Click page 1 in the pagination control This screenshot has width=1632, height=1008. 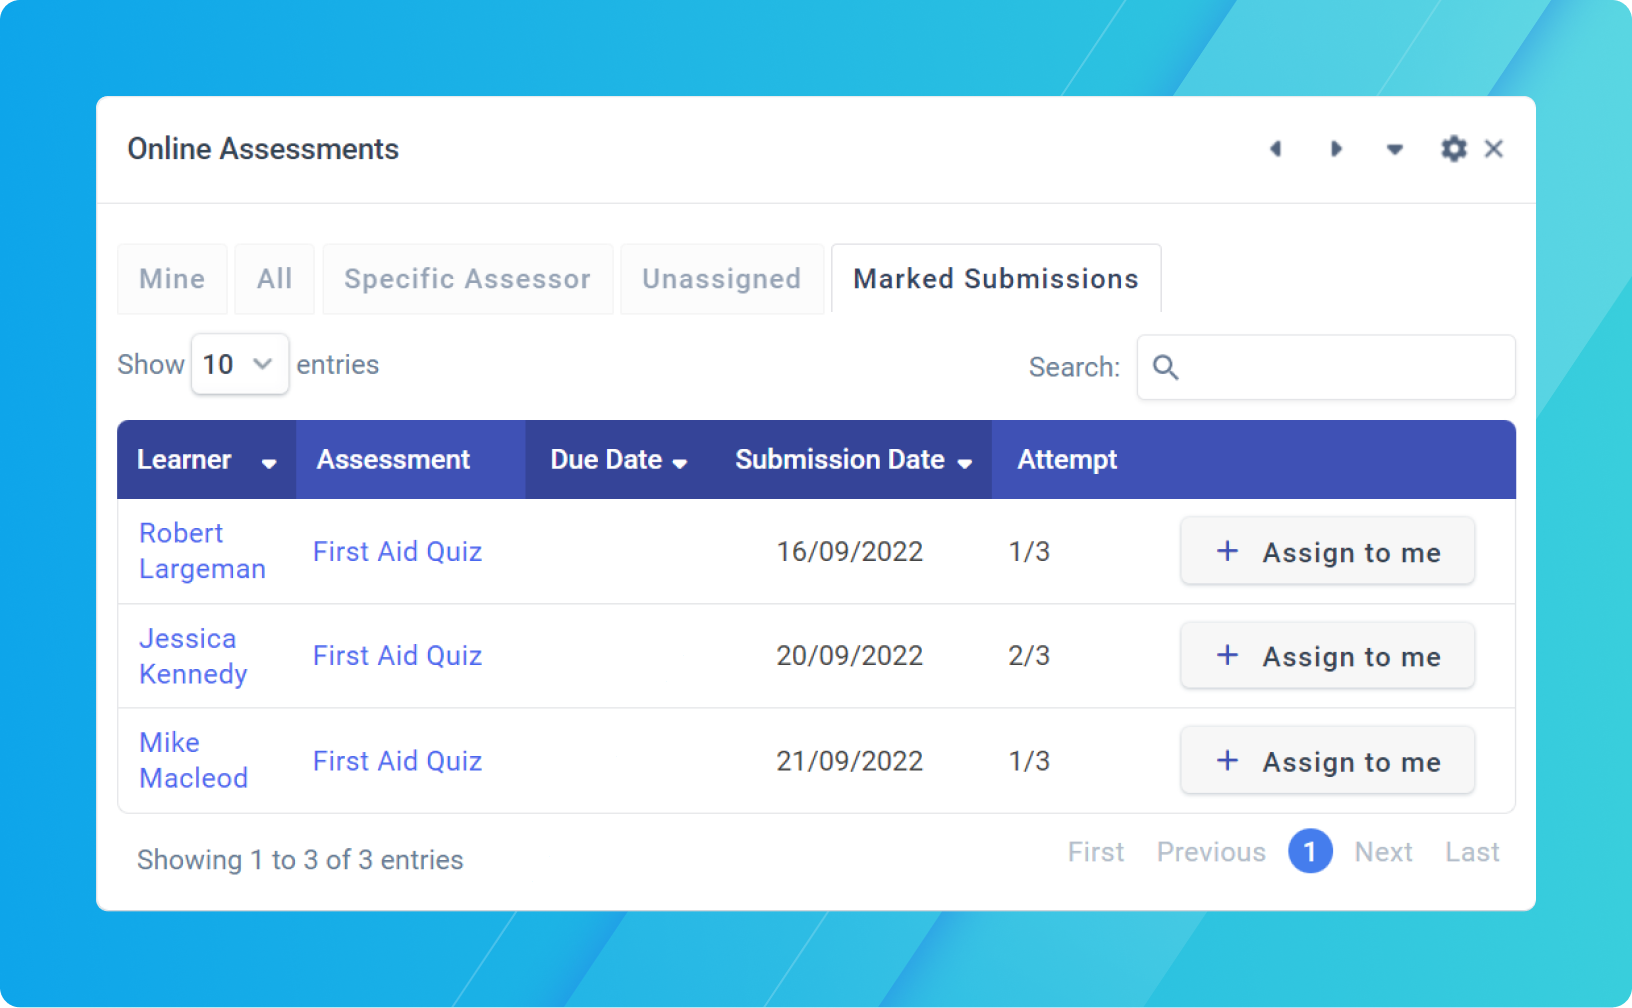1310,851
